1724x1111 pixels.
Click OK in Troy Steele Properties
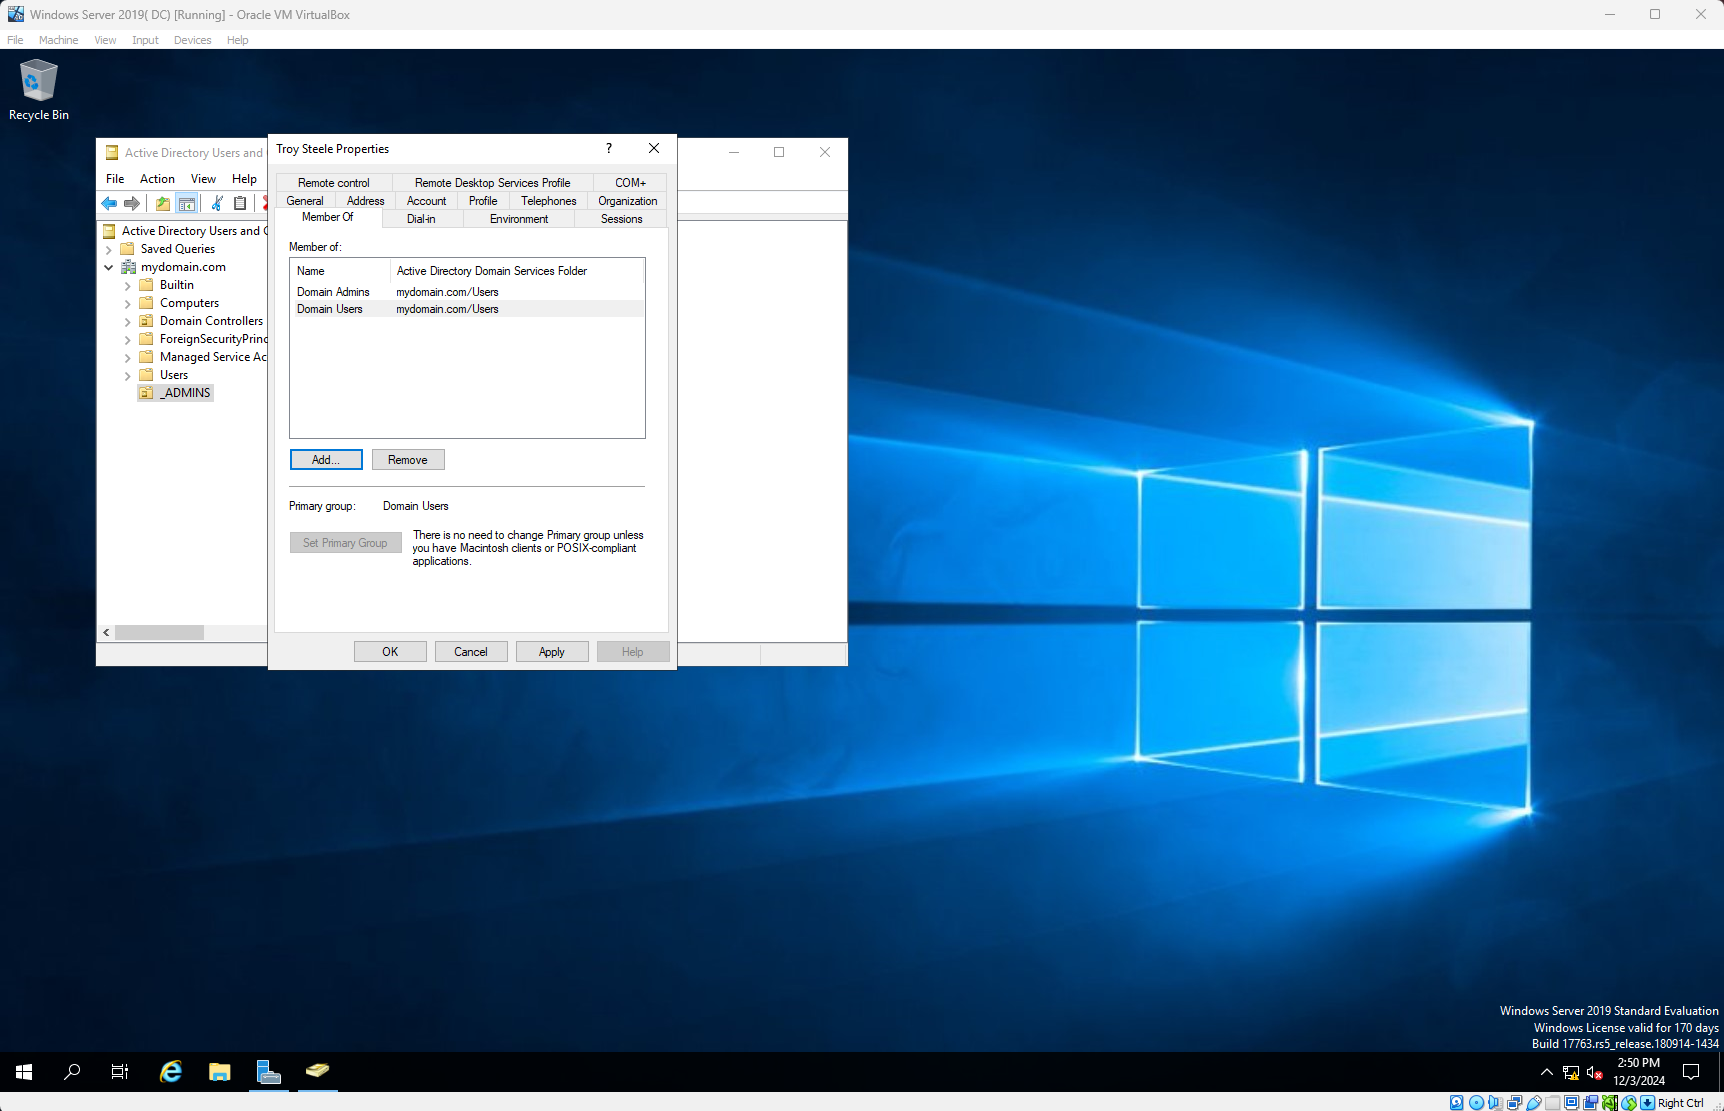[x=390, y=652]
